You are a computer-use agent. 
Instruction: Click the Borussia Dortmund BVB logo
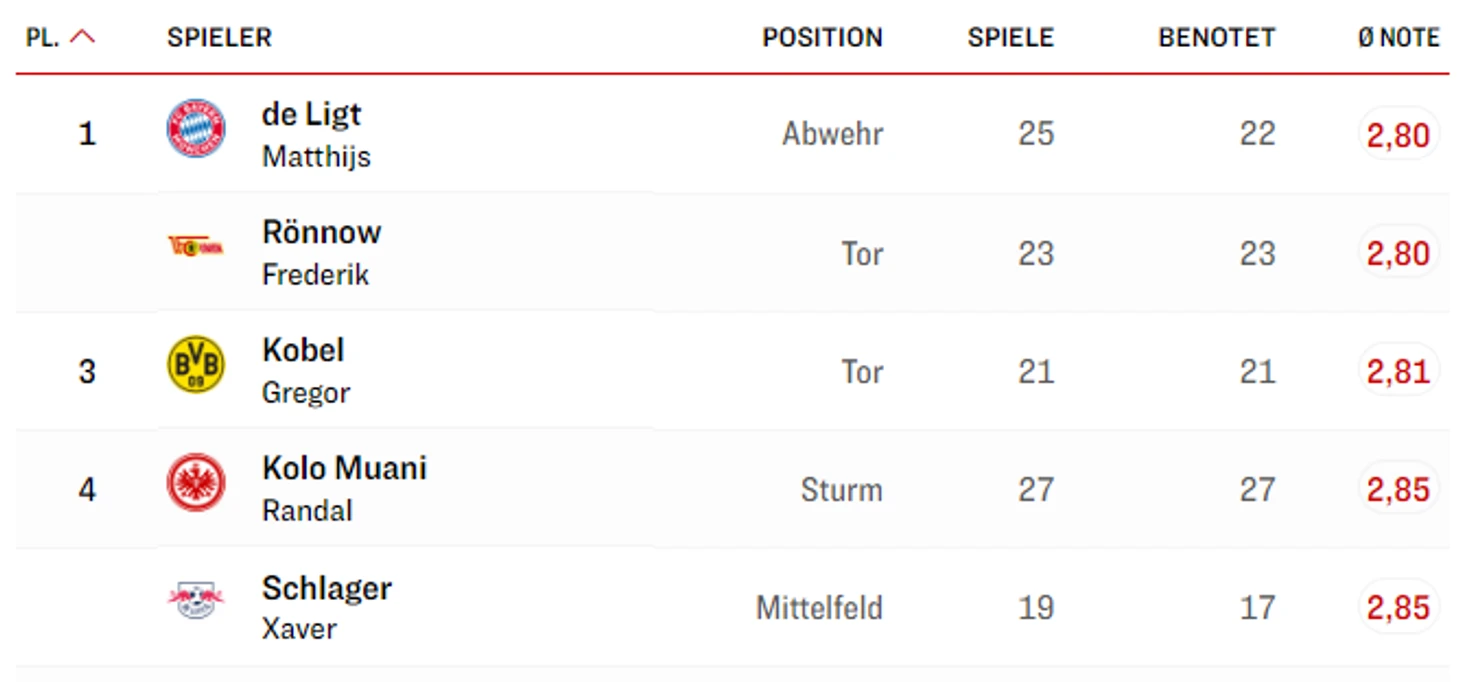(x=196, y=364)
